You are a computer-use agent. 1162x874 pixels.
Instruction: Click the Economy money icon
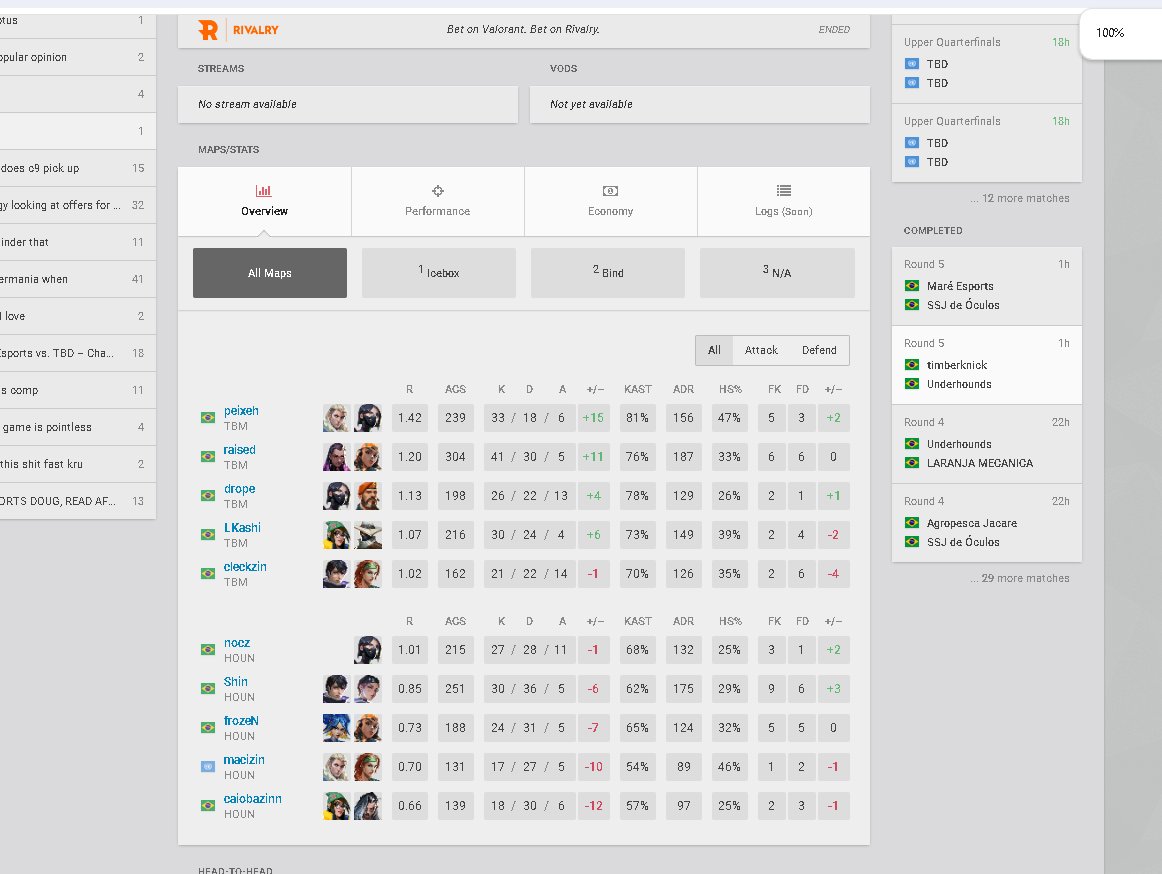[x=611, y=191]
